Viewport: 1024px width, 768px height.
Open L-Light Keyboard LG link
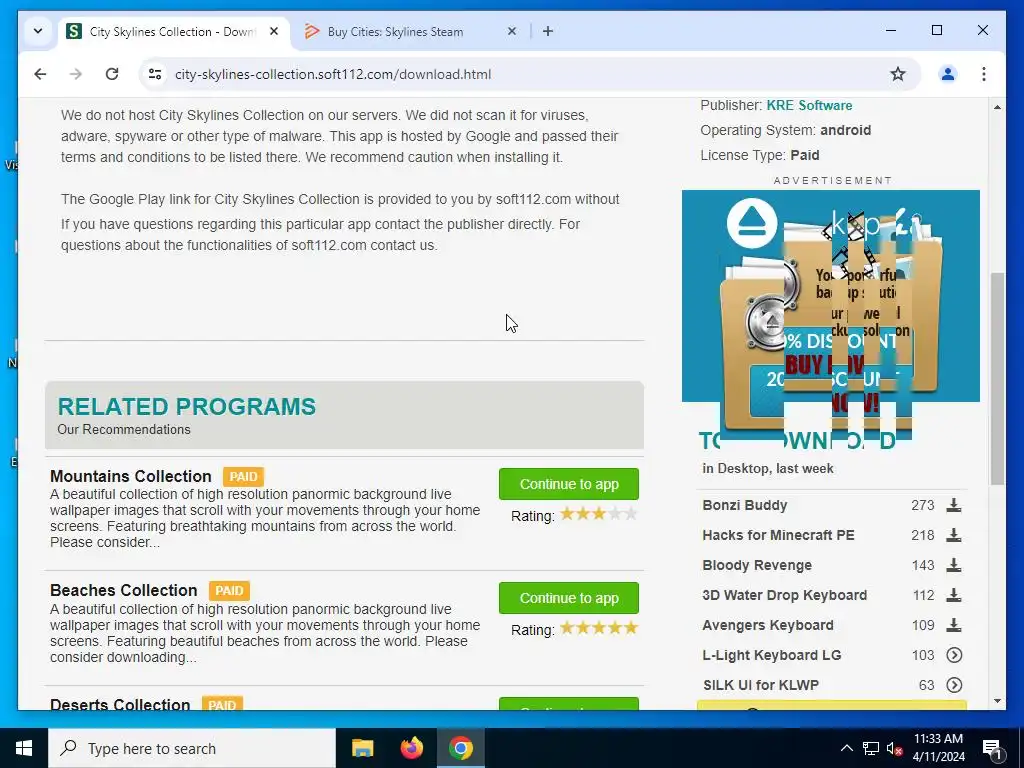(772, 656)
